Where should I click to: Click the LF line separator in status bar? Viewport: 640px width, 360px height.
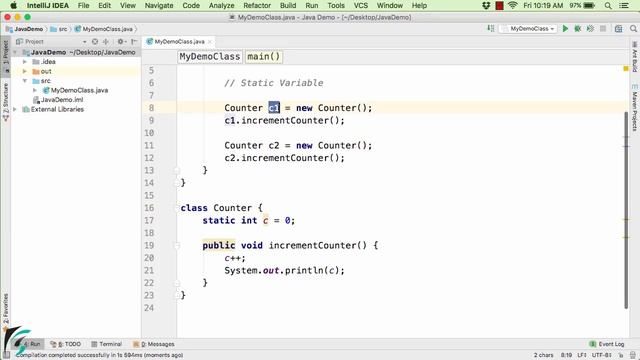point(582,356)
